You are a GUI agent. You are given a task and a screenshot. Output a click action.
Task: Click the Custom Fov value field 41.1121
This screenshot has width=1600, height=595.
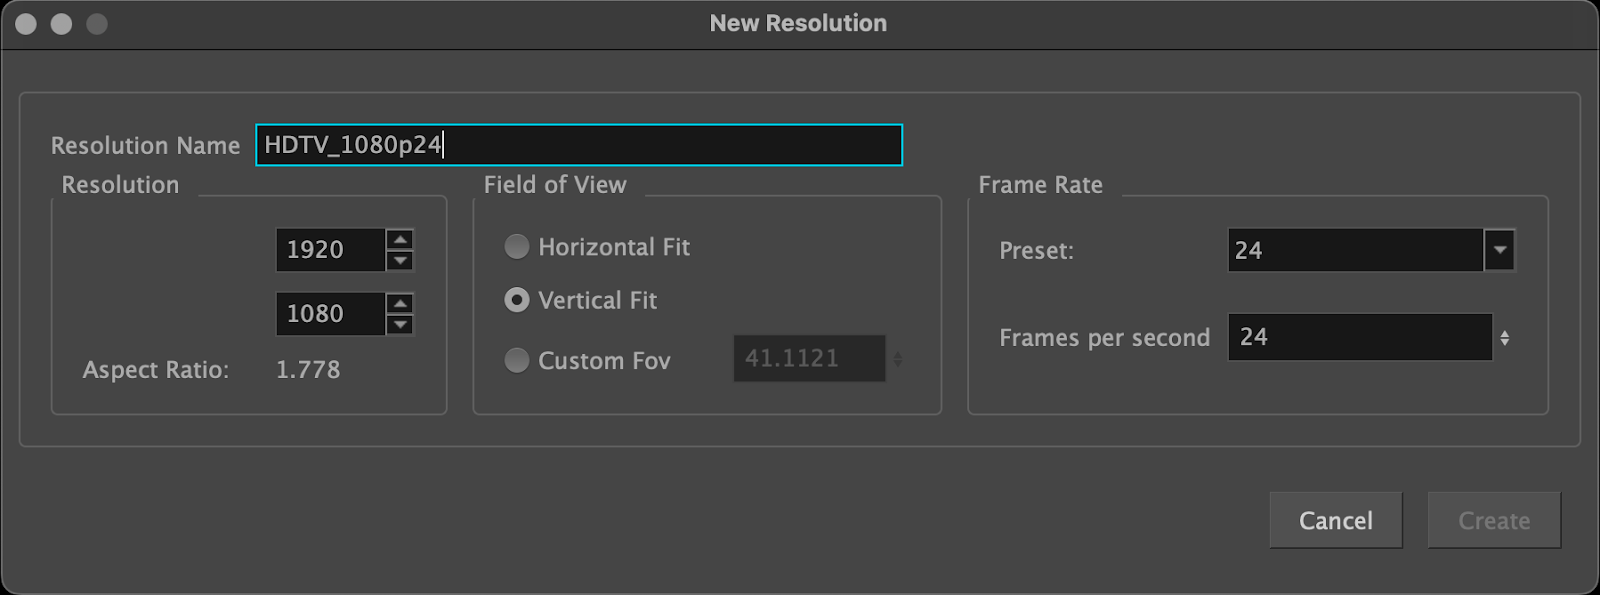click(x=808, y=359)
